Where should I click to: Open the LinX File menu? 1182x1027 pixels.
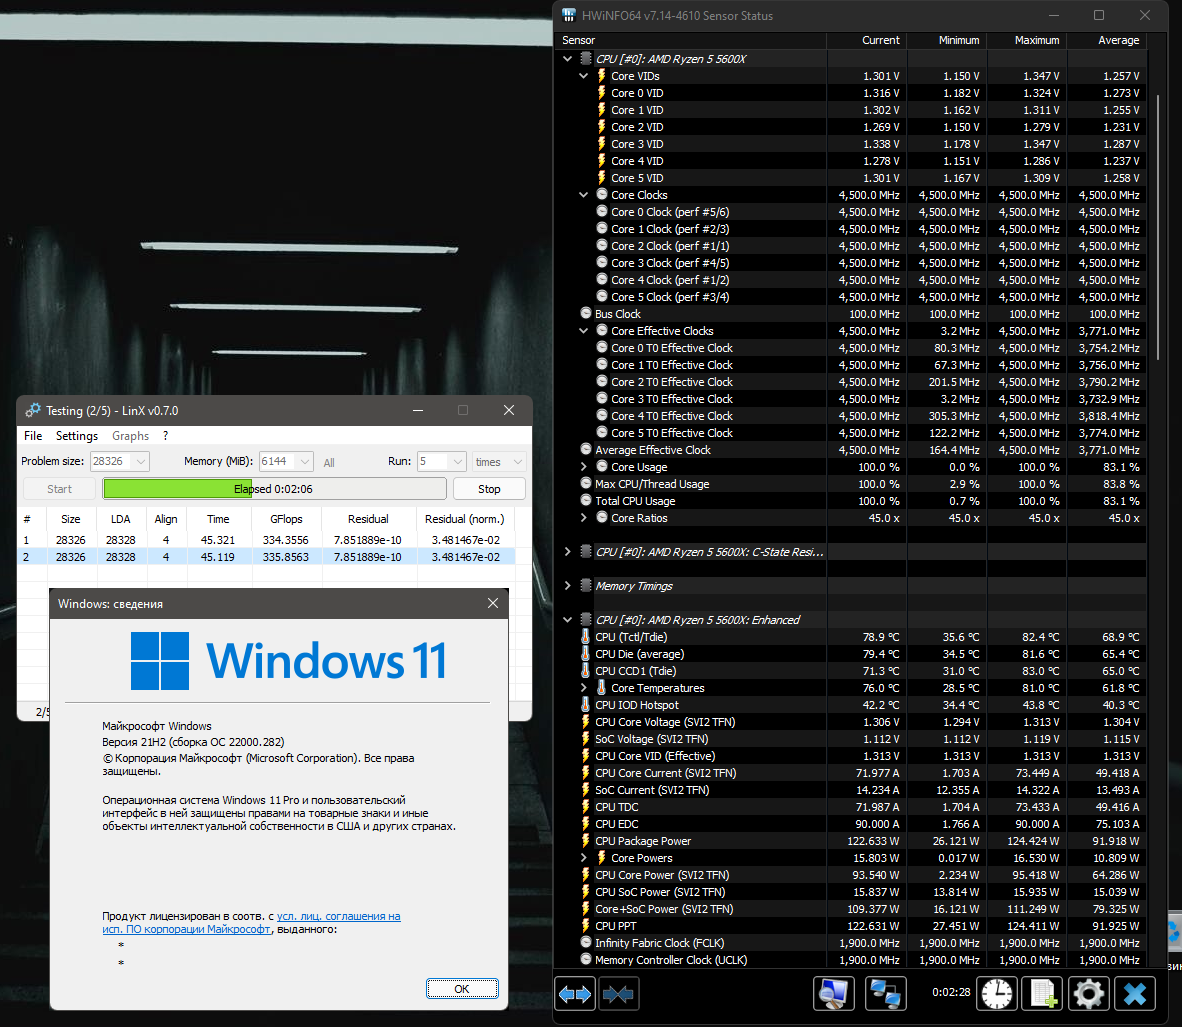click(33, 436)
